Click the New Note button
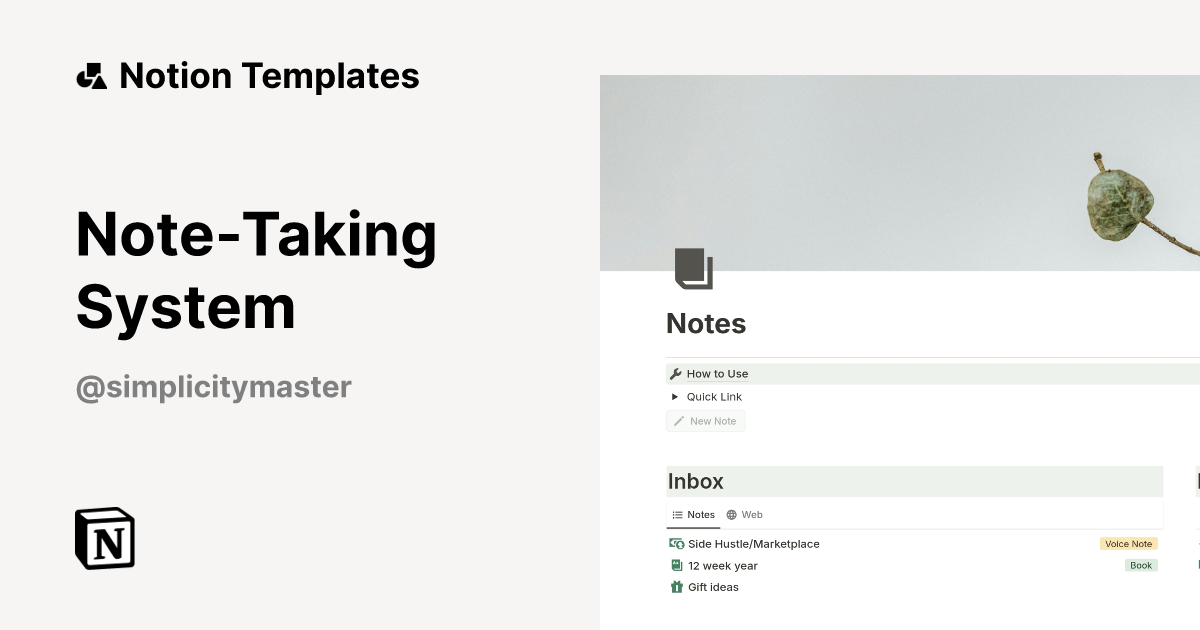This screenshot has height=630, width=1200. click(x=705, y=420)
